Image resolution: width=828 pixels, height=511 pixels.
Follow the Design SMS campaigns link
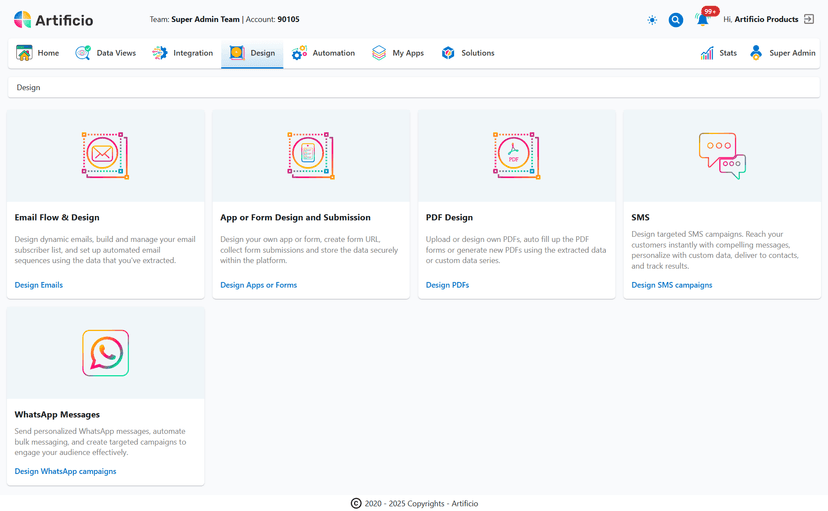672,285
